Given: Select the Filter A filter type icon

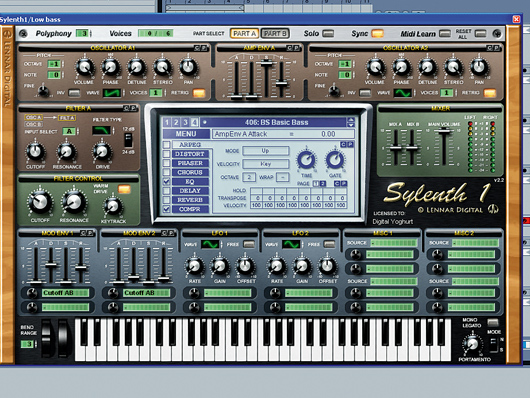Looking at the screenshot, I should pos(101,130).
